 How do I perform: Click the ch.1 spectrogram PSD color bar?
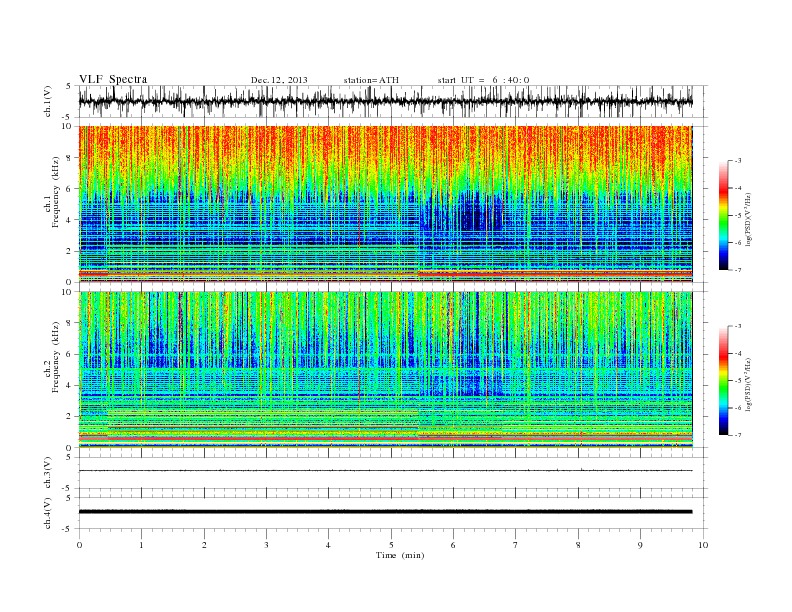pyautogui.click(x=723, y=216)
